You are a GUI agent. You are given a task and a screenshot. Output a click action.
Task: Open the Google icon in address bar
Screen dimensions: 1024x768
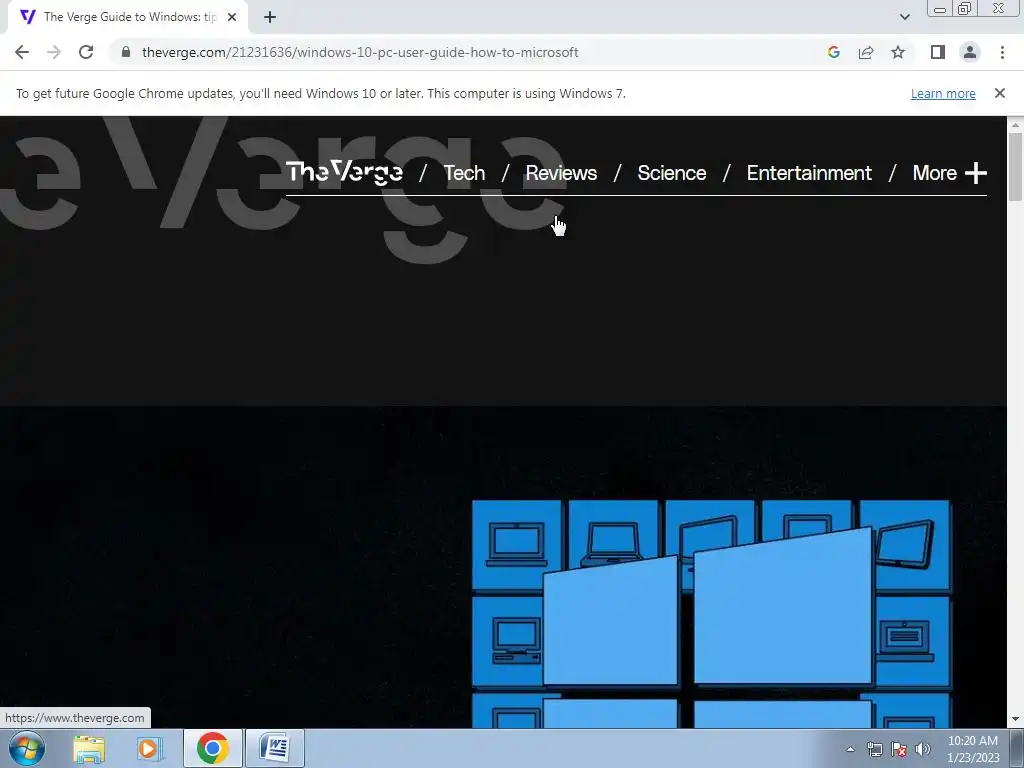point(834,52)
